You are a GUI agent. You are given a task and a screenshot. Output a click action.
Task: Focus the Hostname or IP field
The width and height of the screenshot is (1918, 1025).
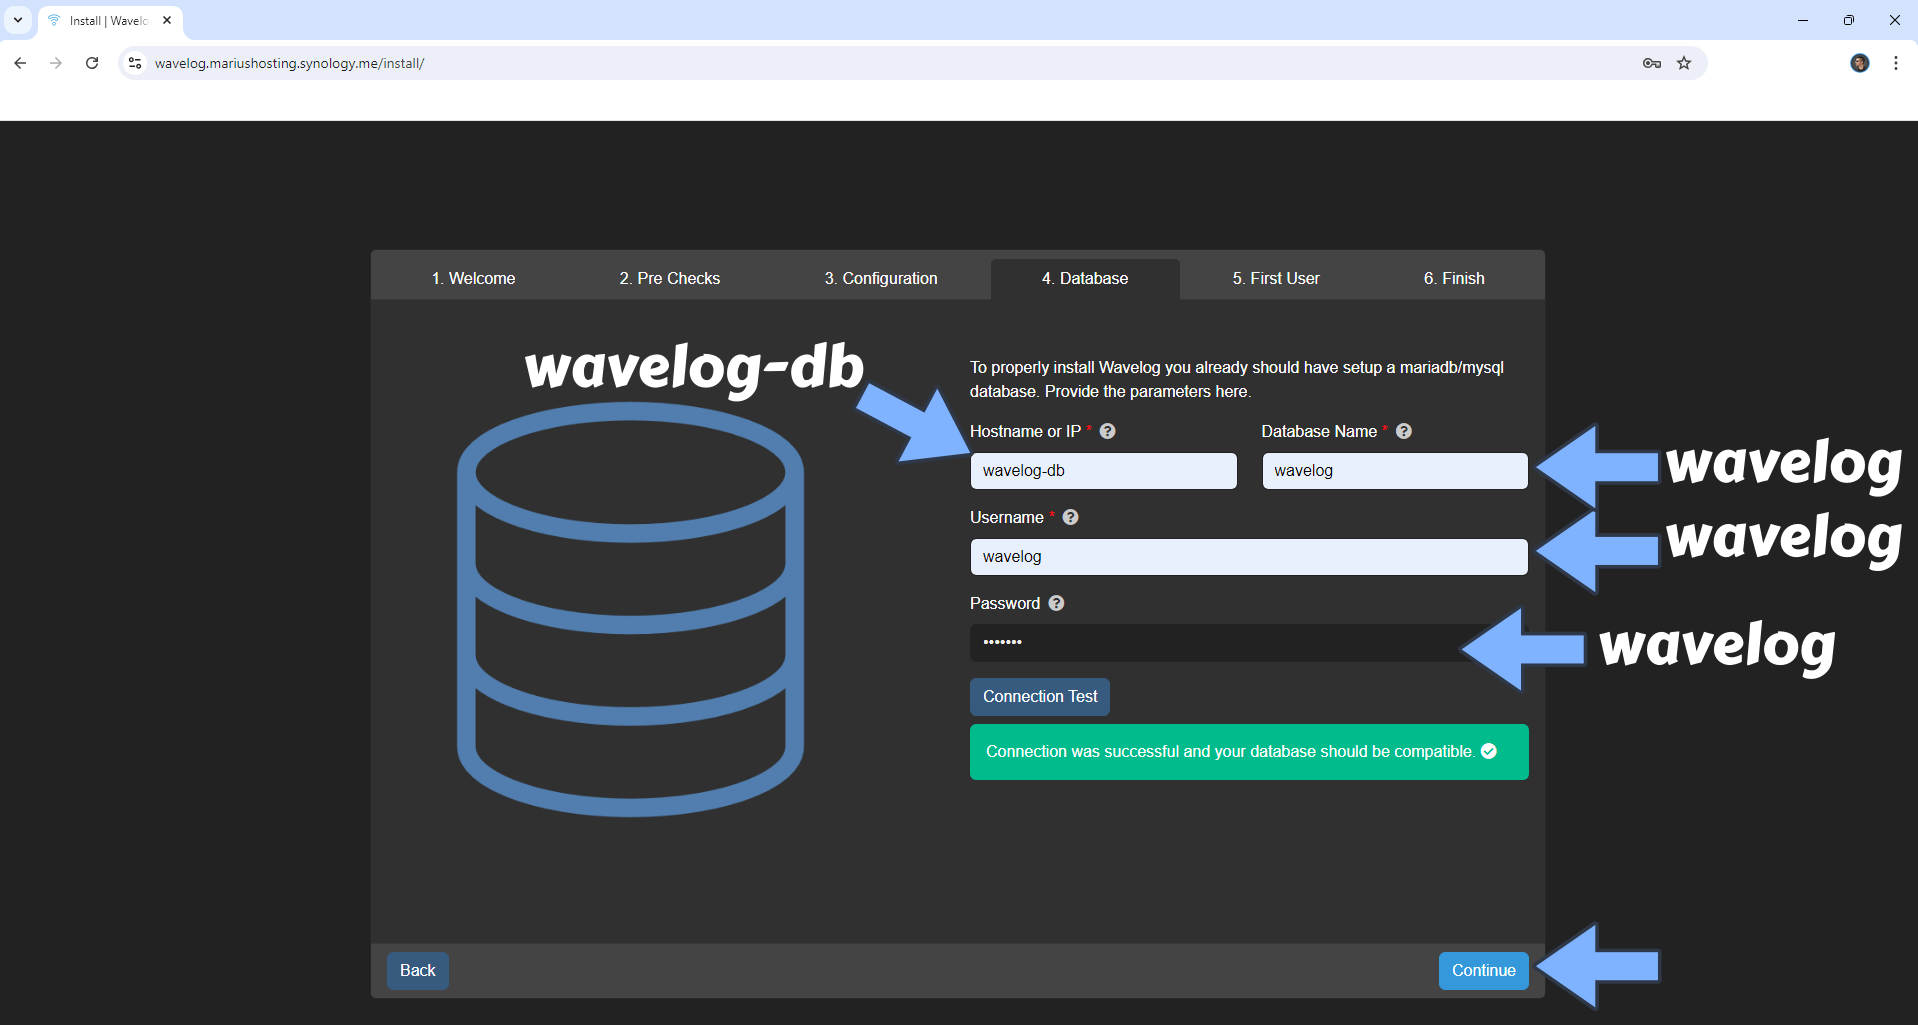[x=1103, y=471]
